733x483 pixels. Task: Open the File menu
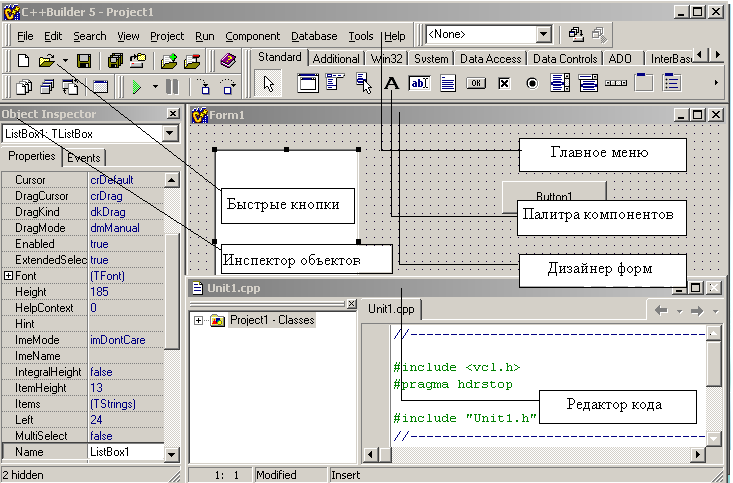pos(25,36)
